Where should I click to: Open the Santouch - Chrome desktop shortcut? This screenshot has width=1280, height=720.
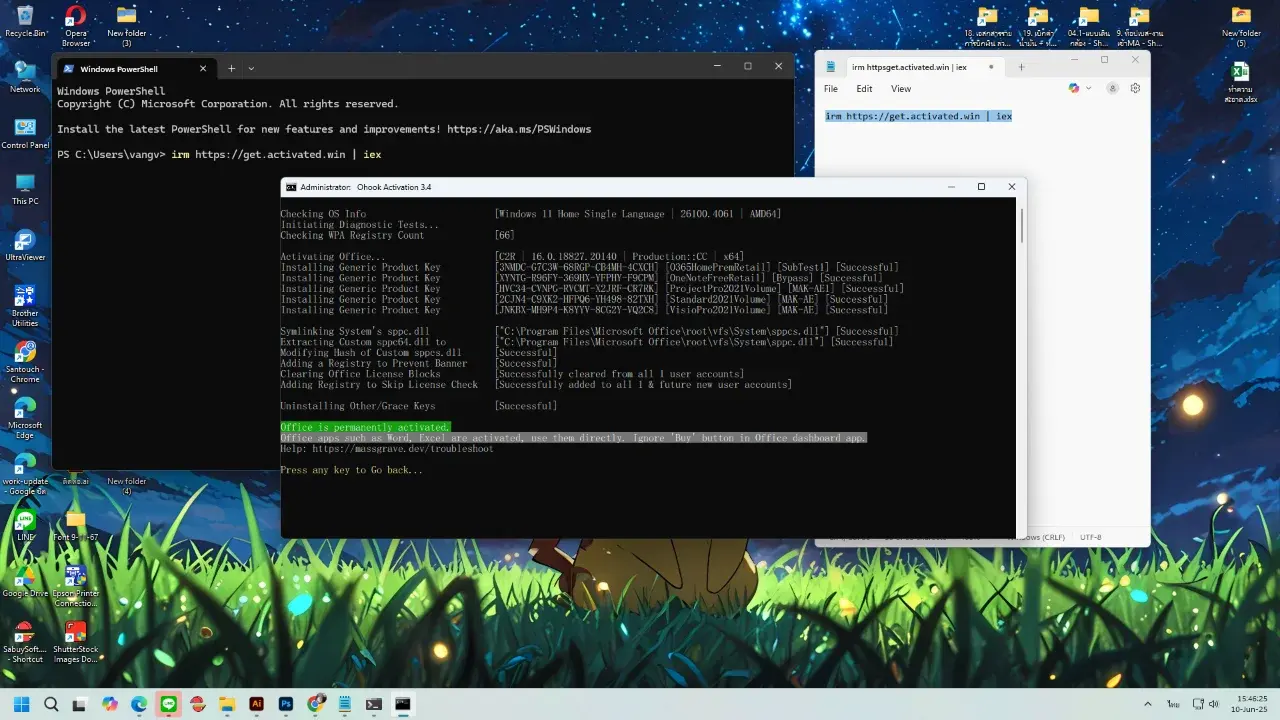25,362
